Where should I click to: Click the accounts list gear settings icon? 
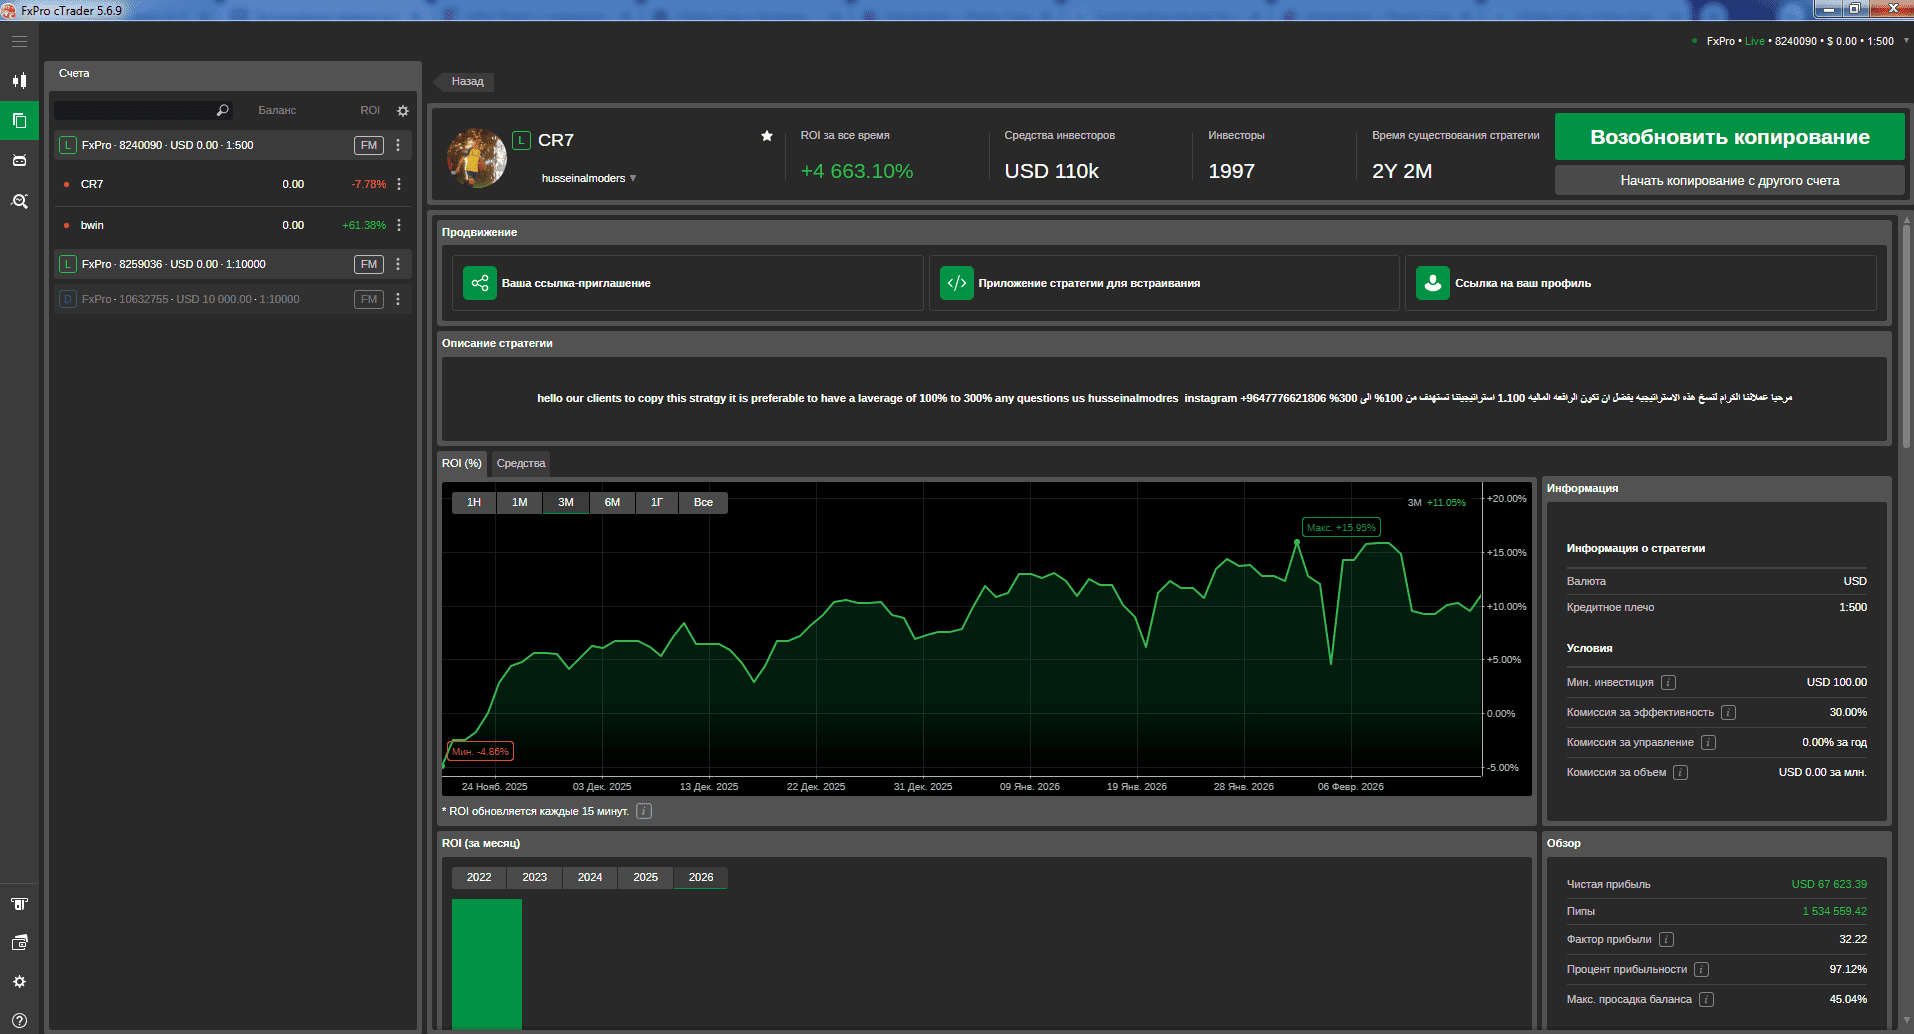(x=403, y=111)
